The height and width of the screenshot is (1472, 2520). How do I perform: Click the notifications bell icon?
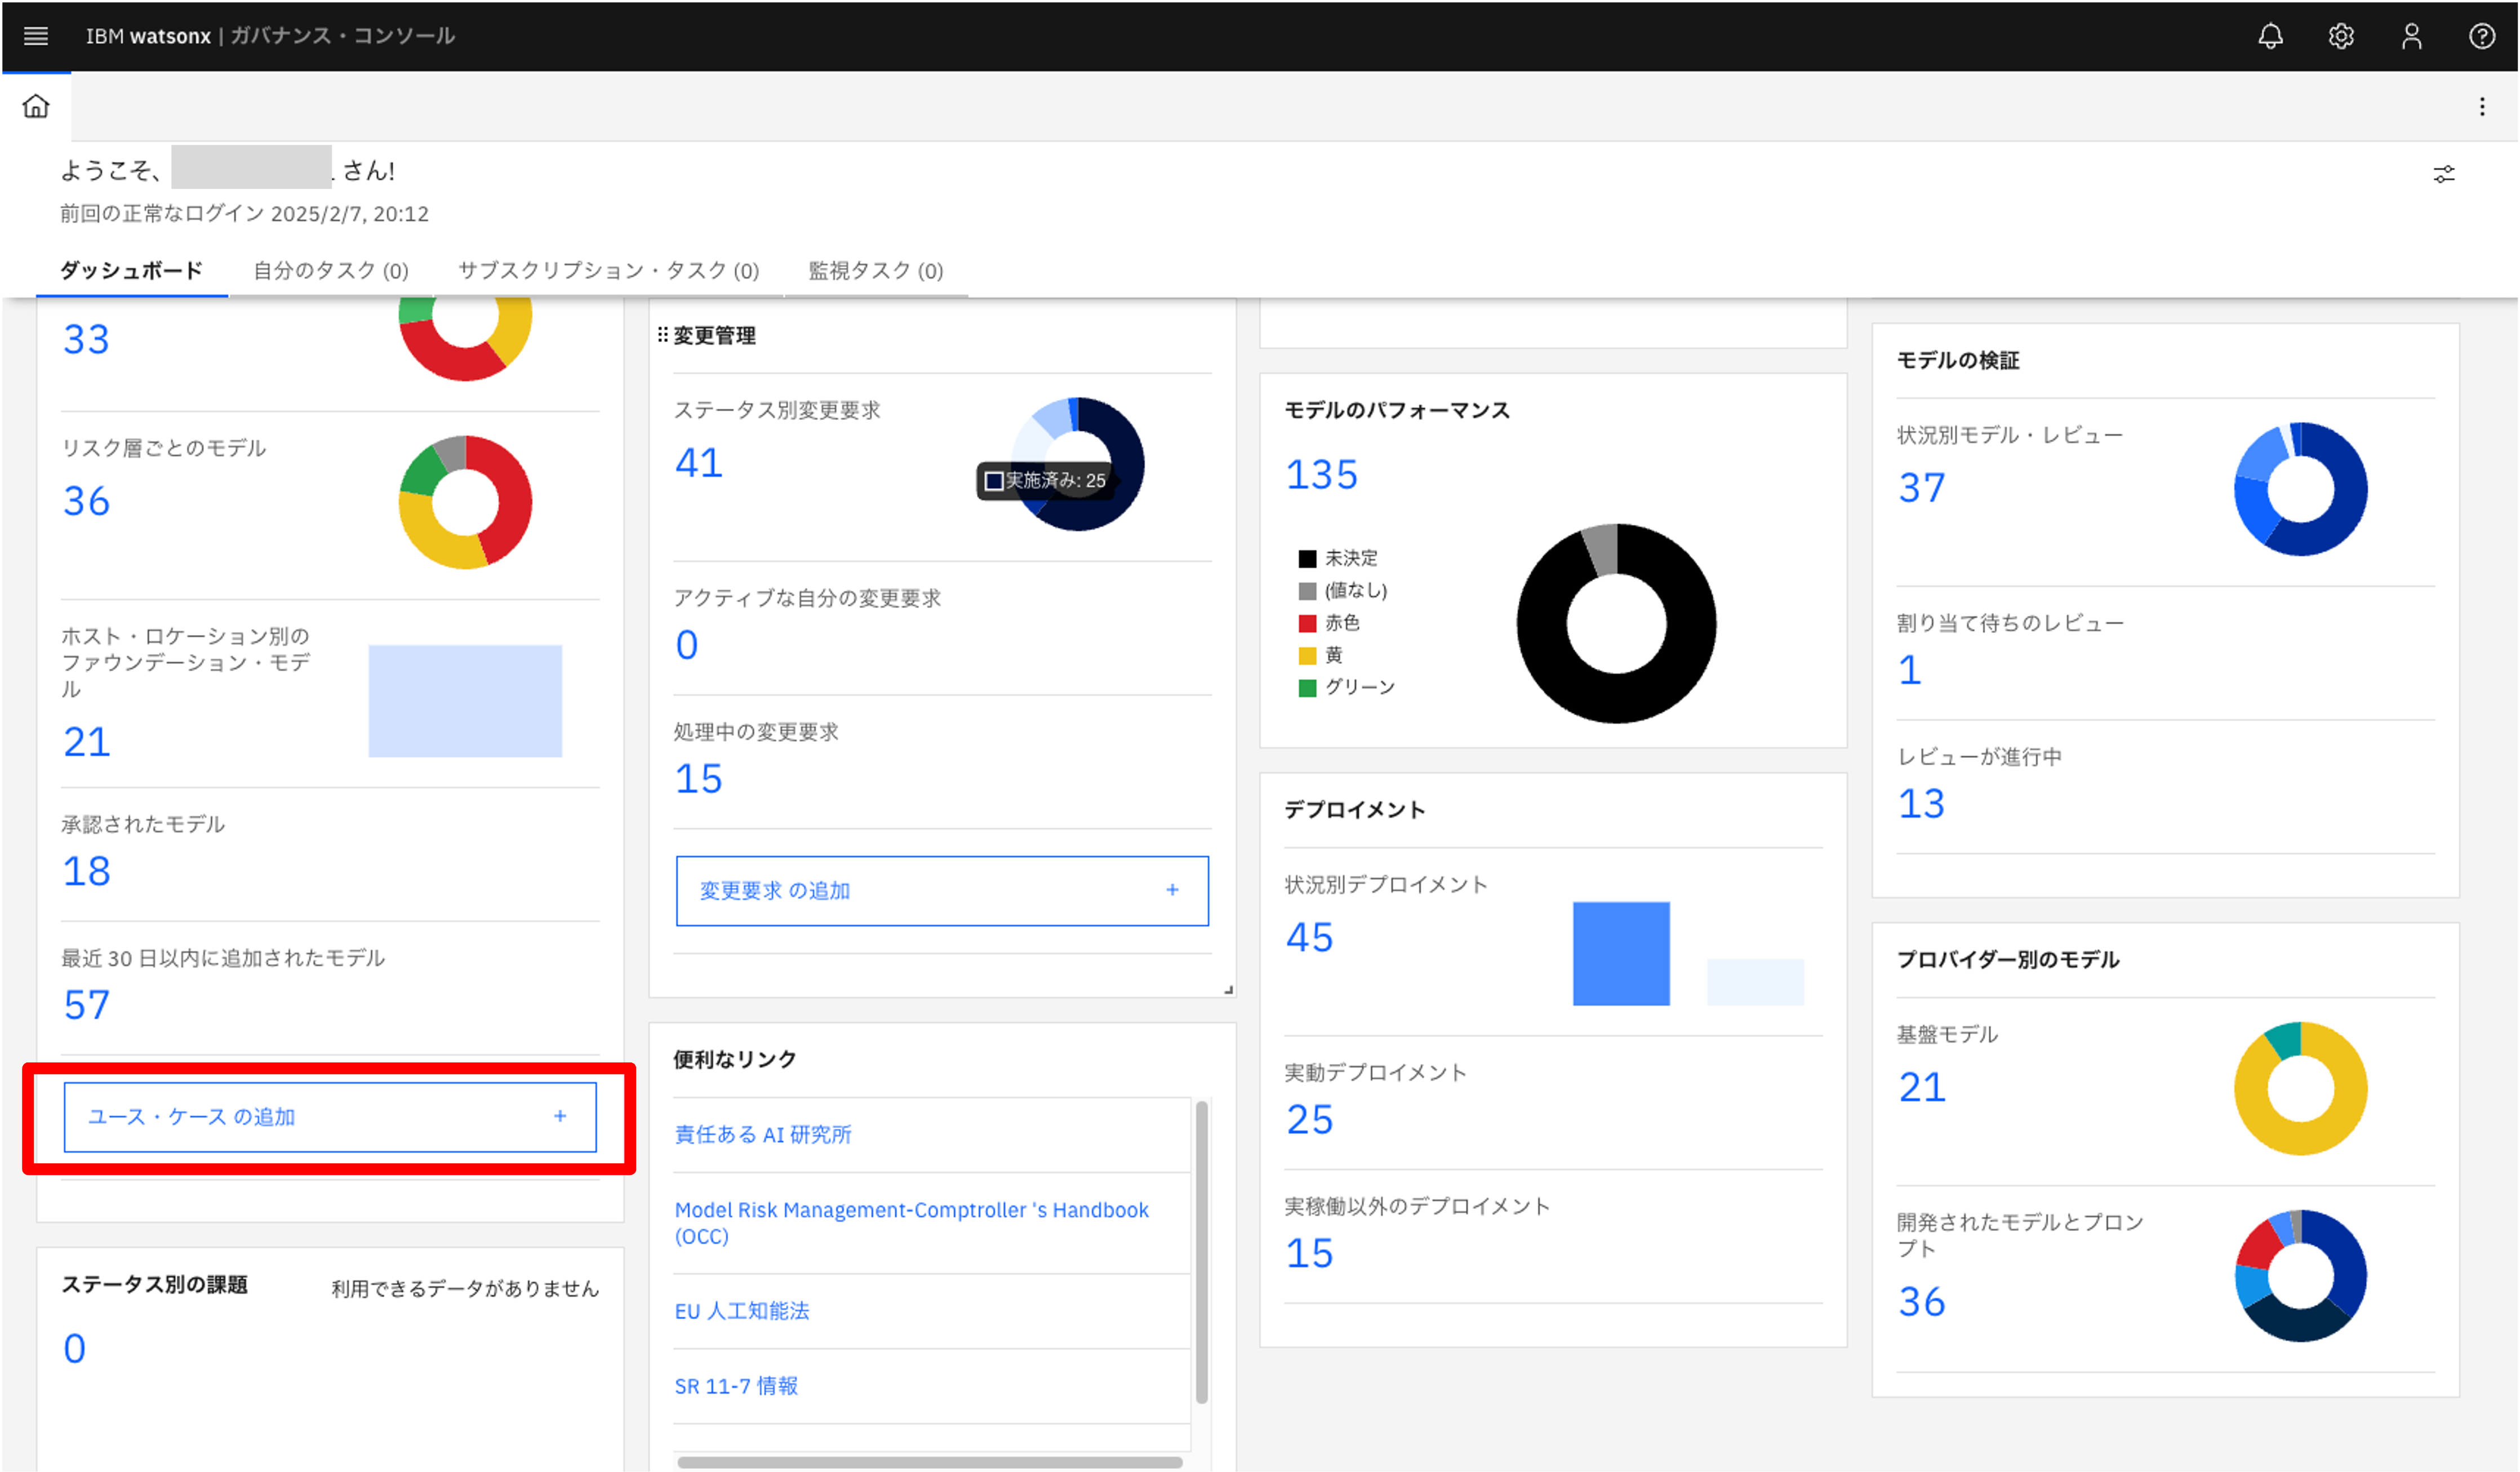(x=2270, y=36)
